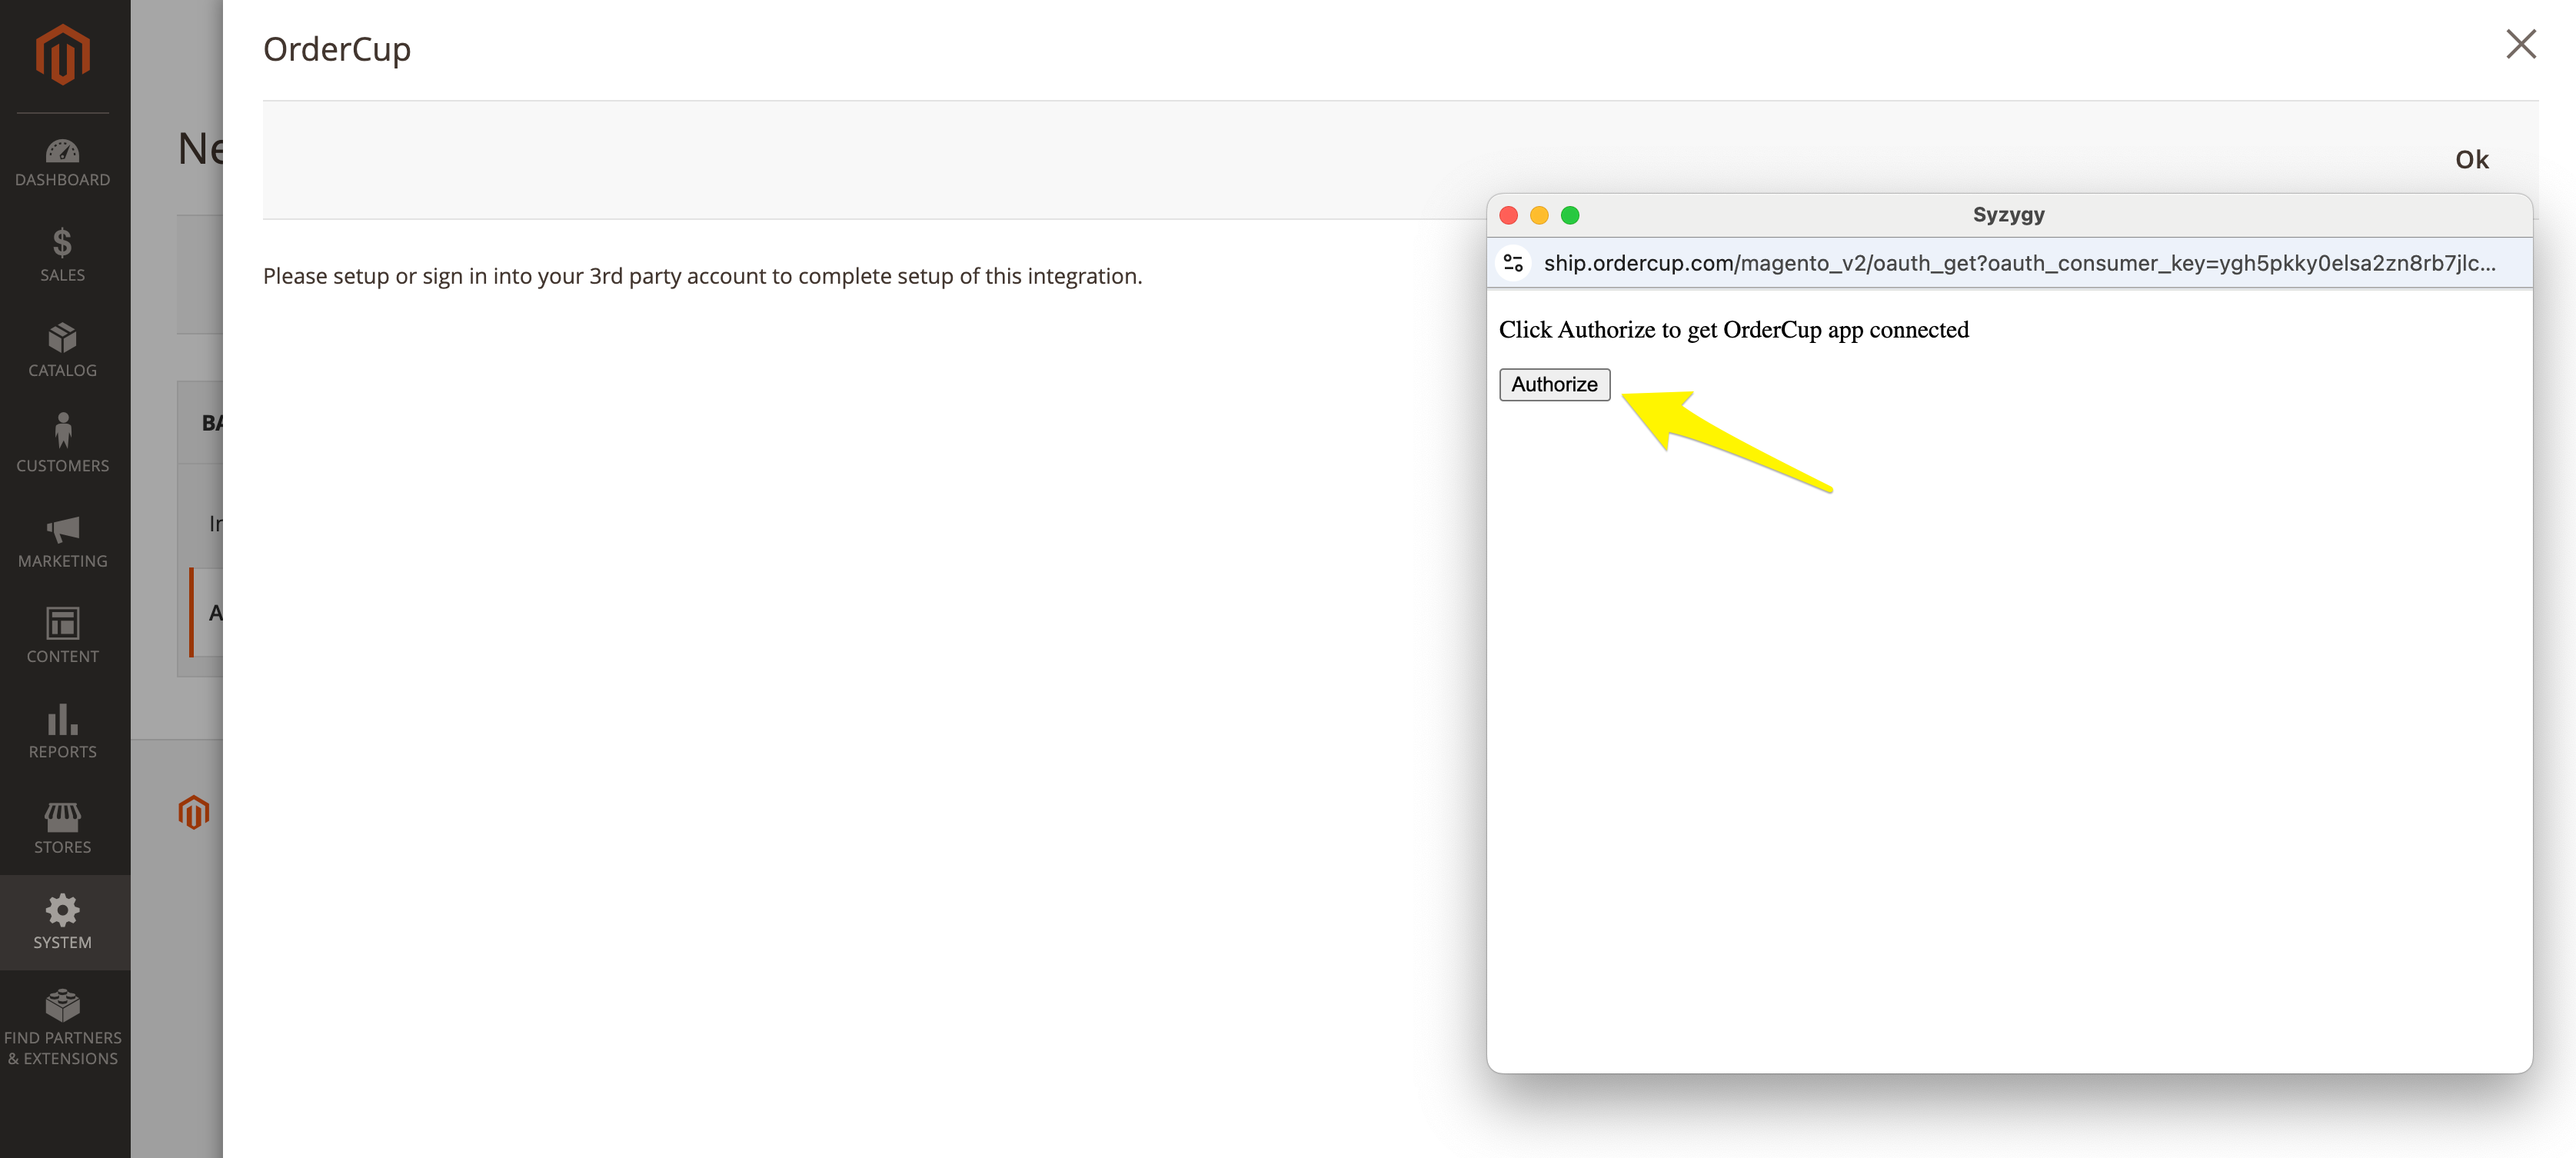Viewport: 2576px width, 1158px height.
Task: Open the Customers menu
Action: [63, 444]
